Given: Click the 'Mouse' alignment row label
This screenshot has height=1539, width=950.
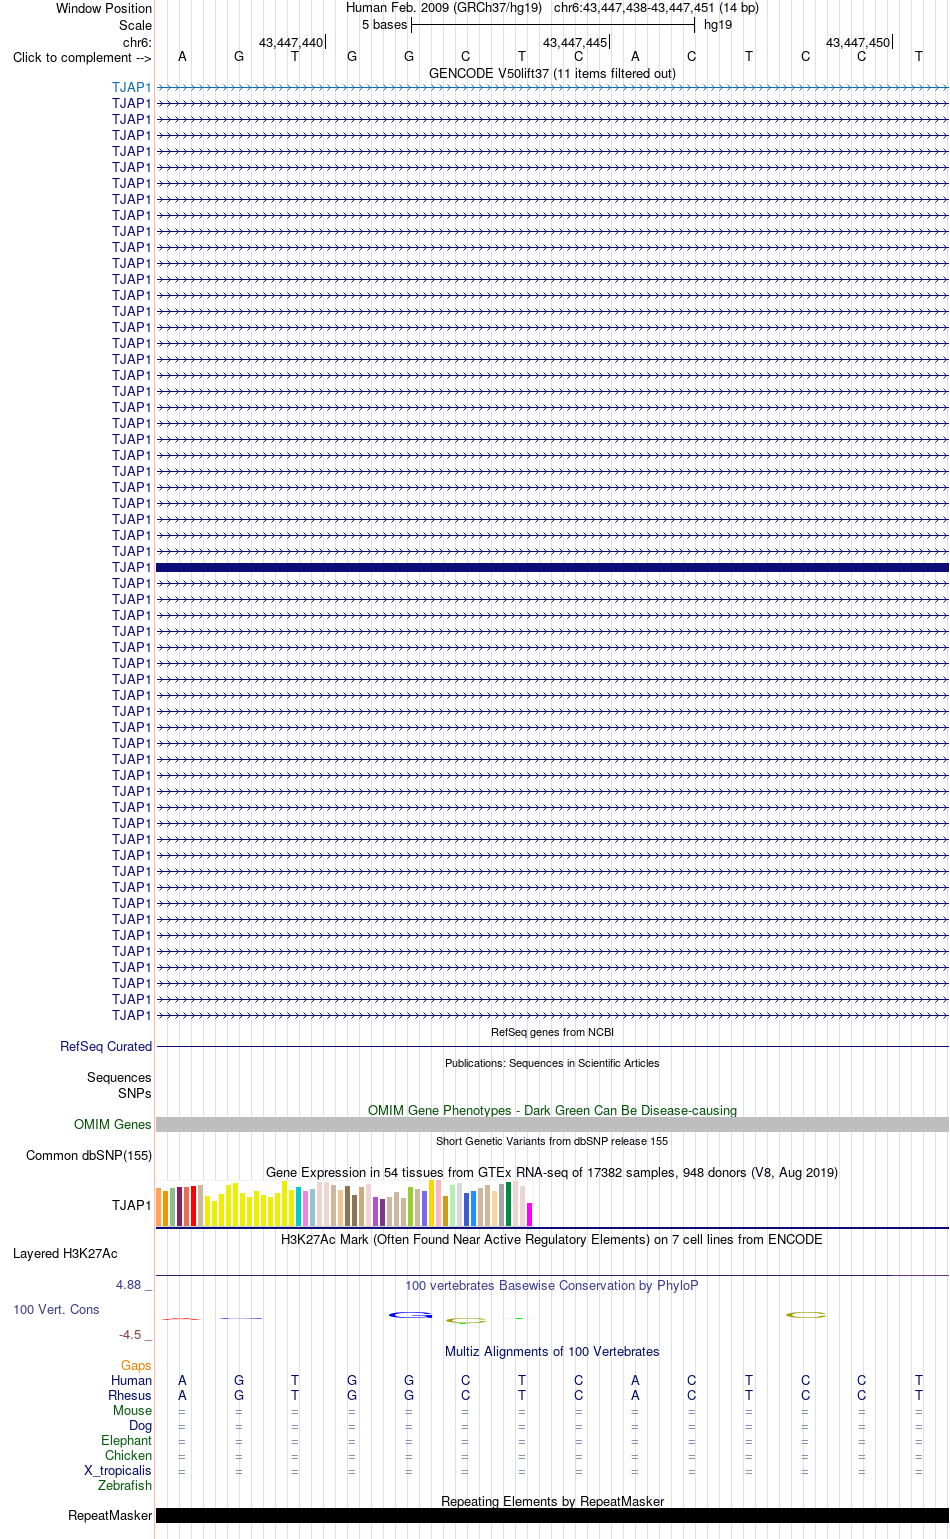Looking at the screenshot, I should (x=132, y=1410).
